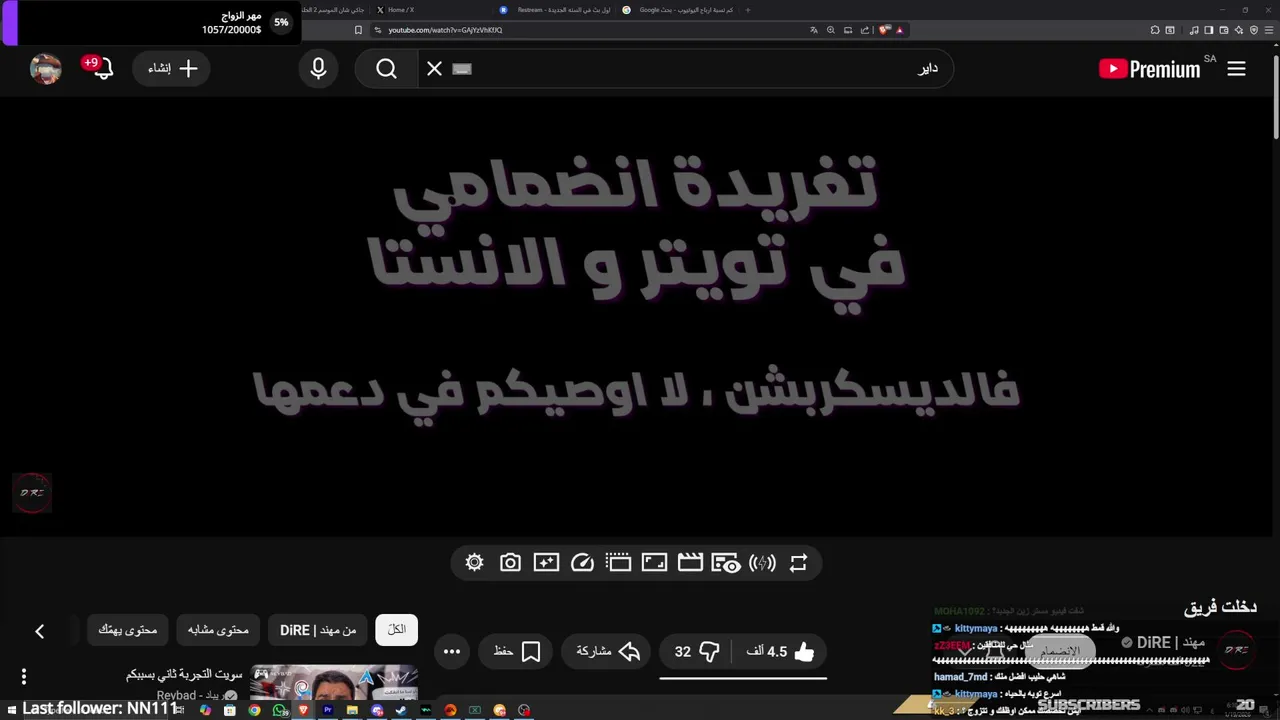Select the محتوى يهمّك chip
The image size is (1280, 720).
click(128, 630)
